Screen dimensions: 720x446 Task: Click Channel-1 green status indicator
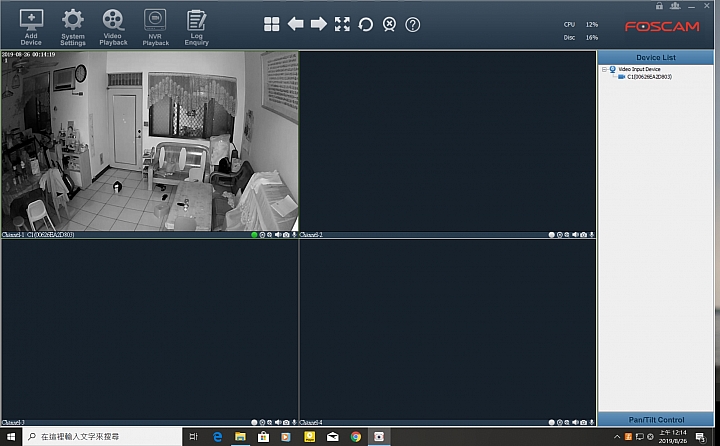(x=254, y=235)
